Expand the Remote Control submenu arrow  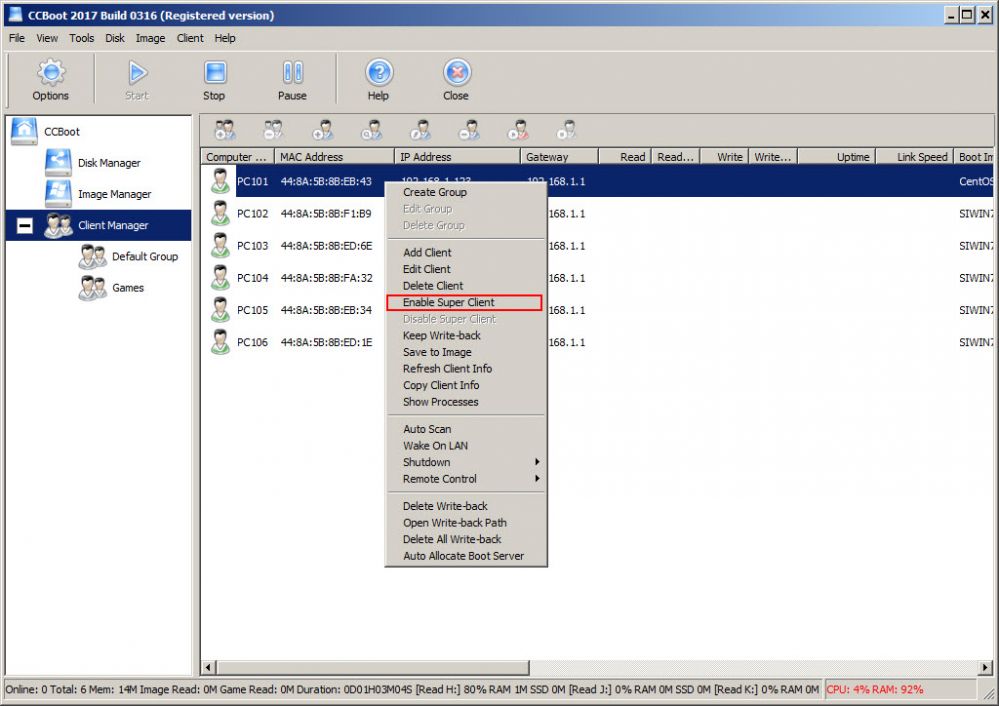[537, 478]
